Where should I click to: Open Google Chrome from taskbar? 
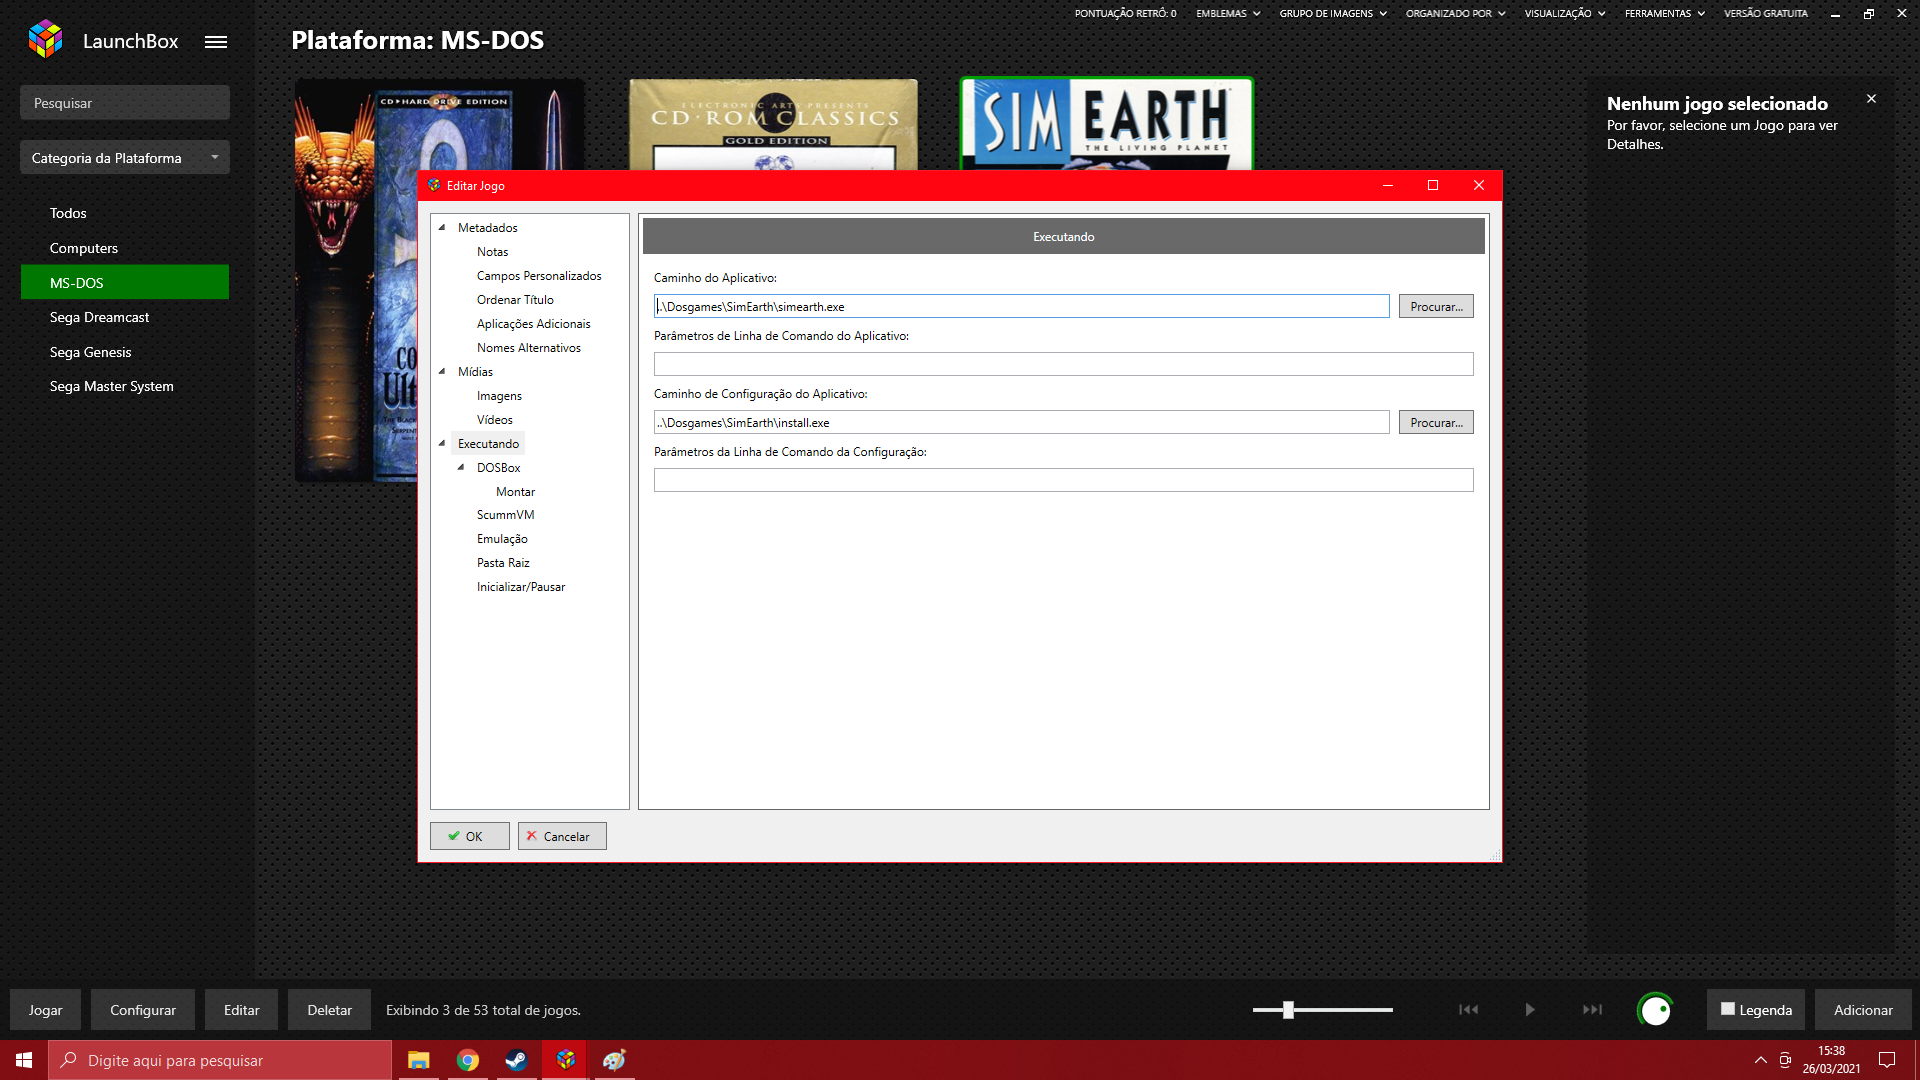pyautogui.click(x=467, y=1060)
